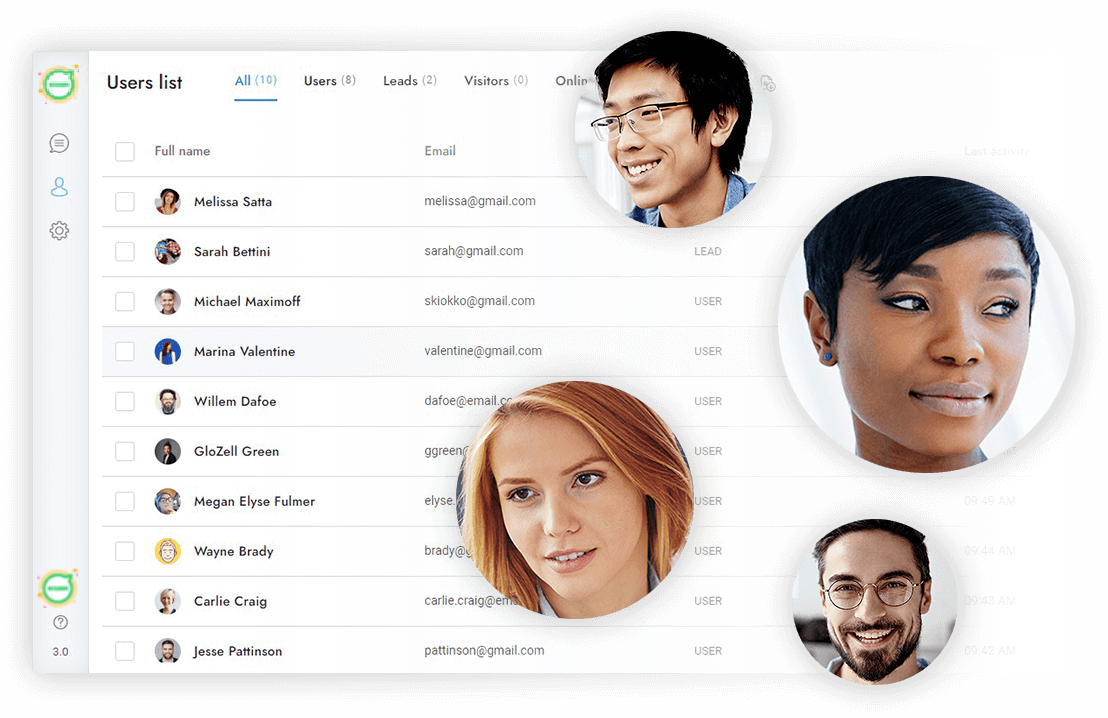Check the select-all checkbox in header row
The height and width of the screenshot is (718, 1108).
pos(124,151)
